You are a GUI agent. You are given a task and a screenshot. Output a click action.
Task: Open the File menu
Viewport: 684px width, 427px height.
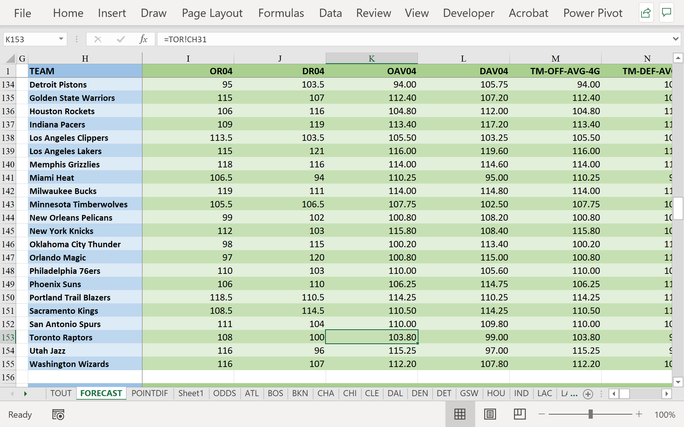click(x=22, y=14)
